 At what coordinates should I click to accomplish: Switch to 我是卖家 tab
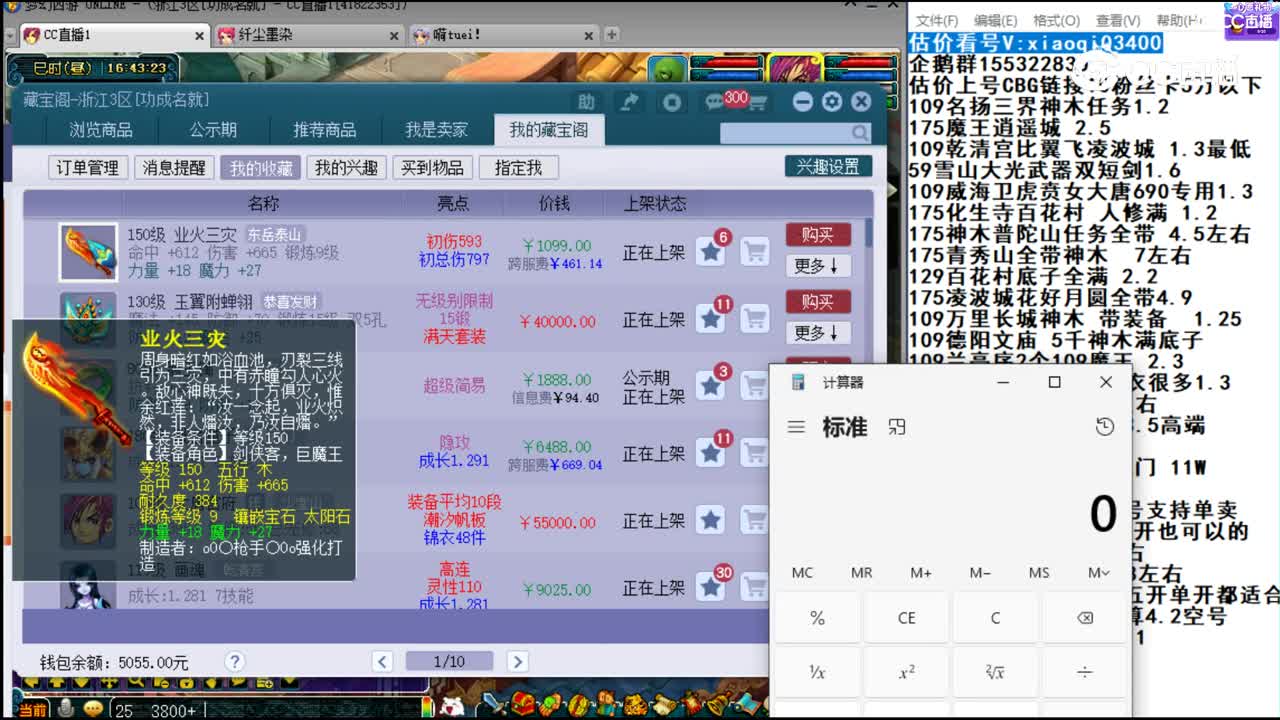point(436,130)
